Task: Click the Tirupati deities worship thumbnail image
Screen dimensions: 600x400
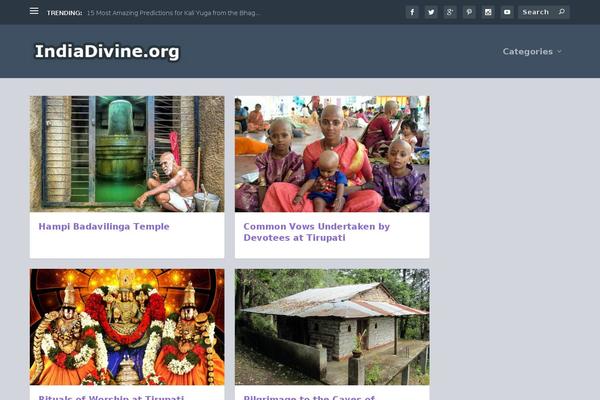Action: [127, 327]
